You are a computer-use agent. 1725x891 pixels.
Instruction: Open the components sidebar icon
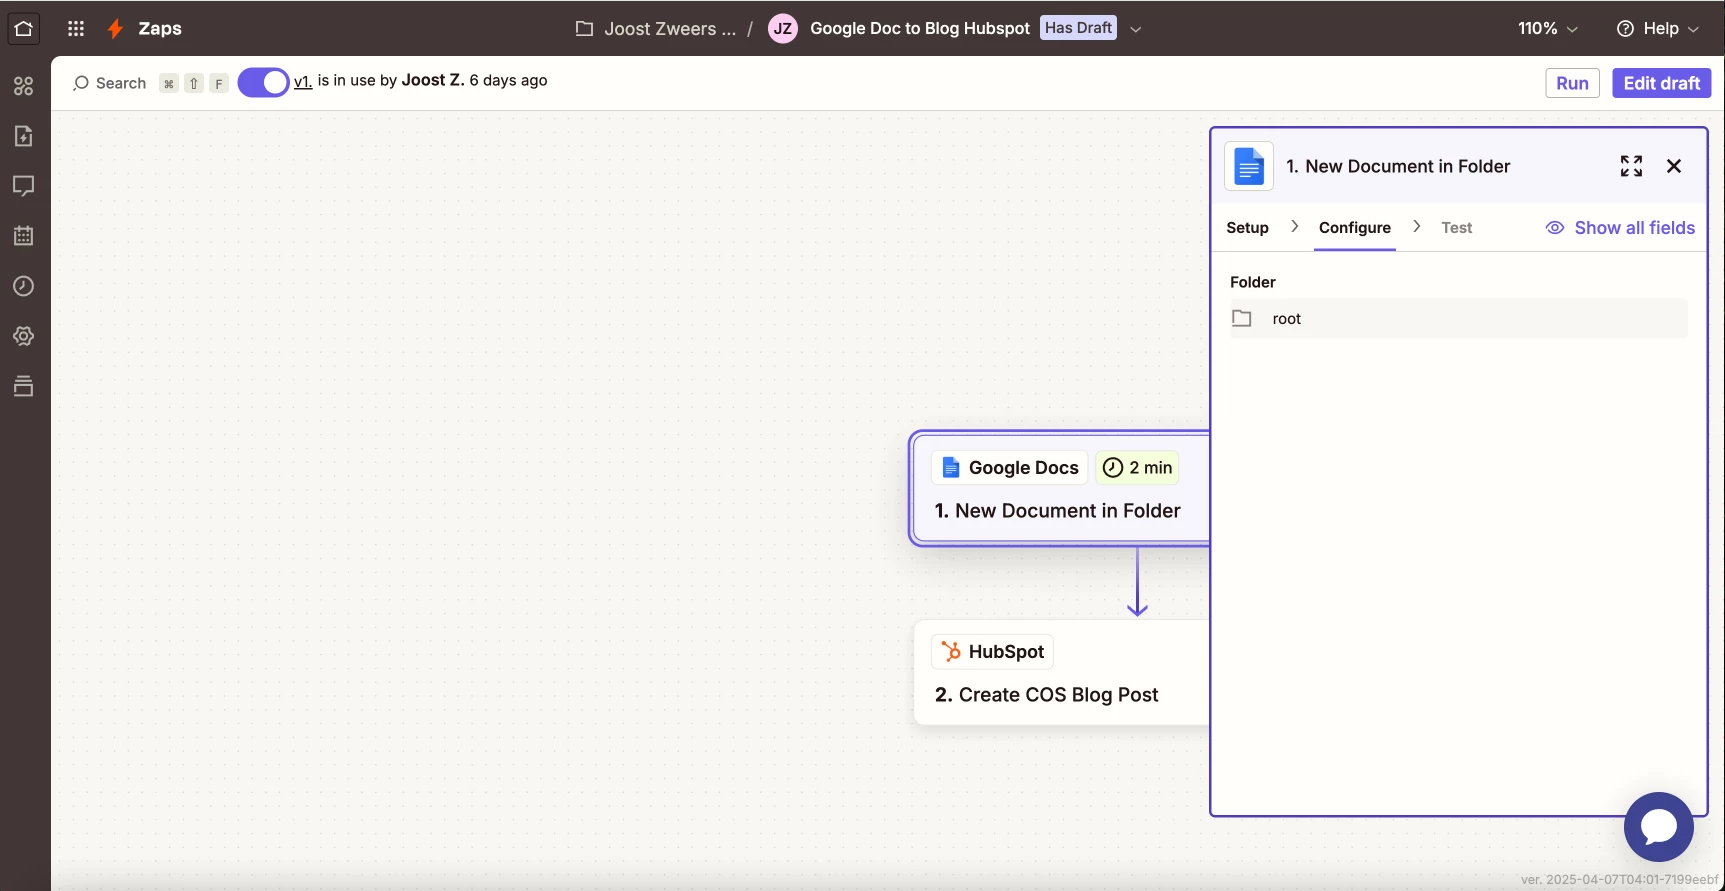(x=24, y=86)
